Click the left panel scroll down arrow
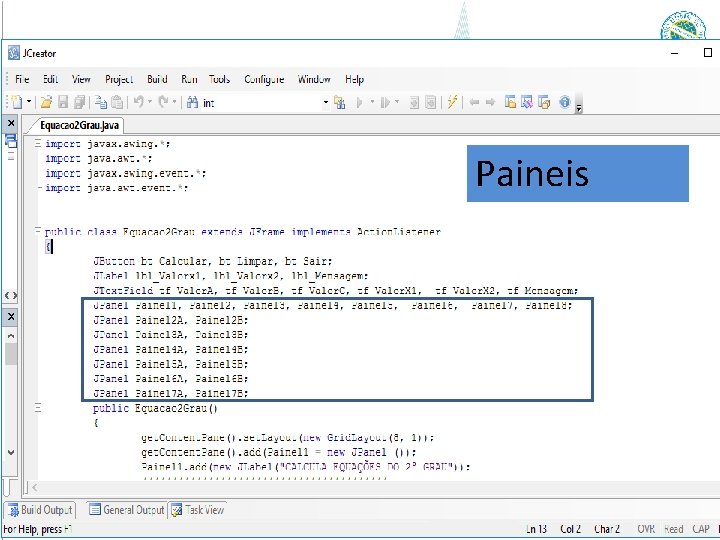Image resolution: width=720 pixels, height=540 pixels. (x=11, y=452)
